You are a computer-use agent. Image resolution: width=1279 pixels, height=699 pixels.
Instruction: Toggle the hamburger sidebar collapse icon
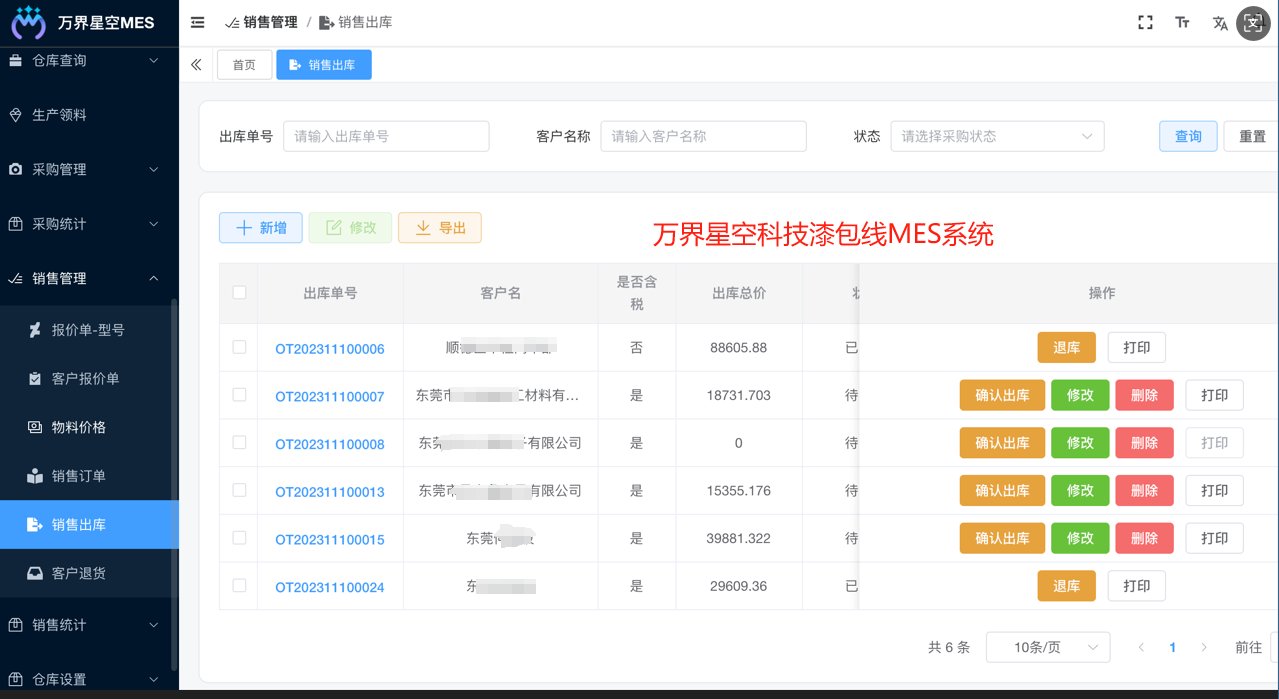(x=197, y=22)
